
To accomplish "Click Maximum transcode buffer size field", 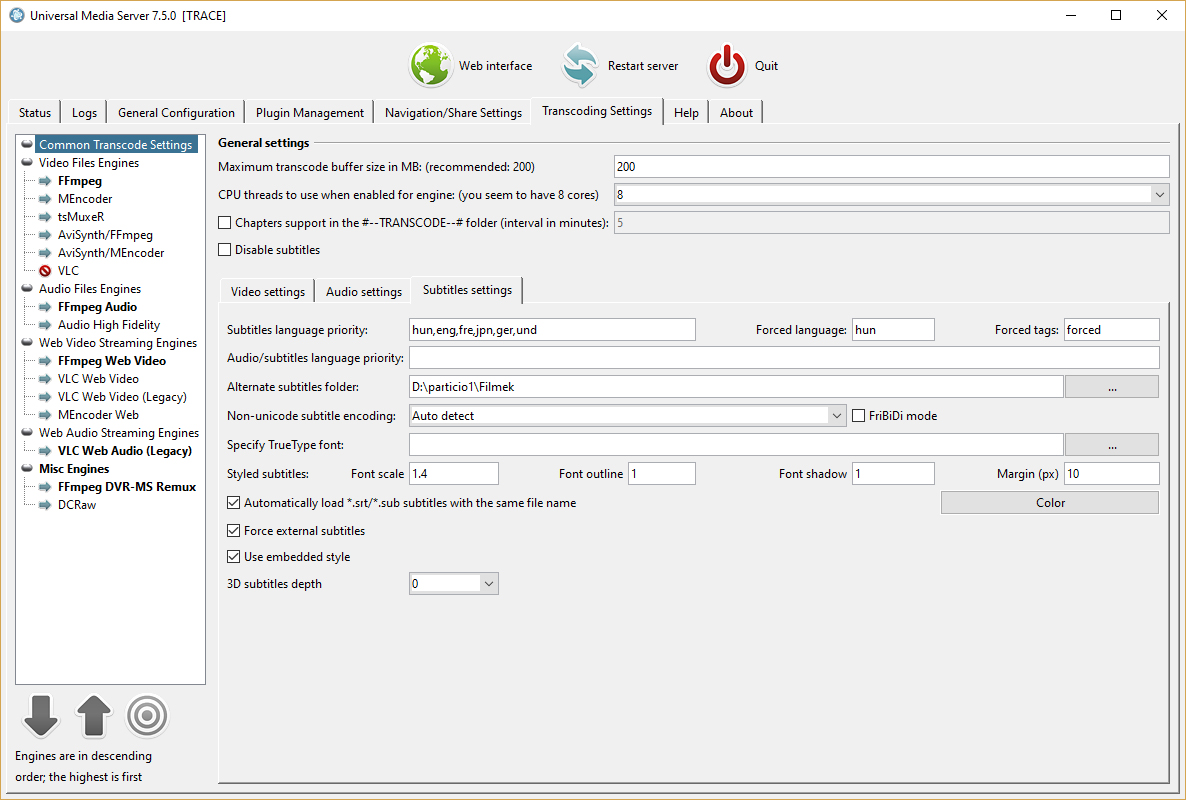I will (892, 167).
